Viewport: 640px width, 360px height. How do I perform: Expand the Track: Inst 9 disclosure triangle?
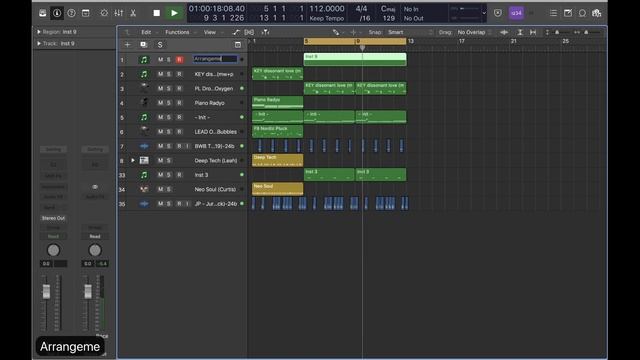coord(39,43)
